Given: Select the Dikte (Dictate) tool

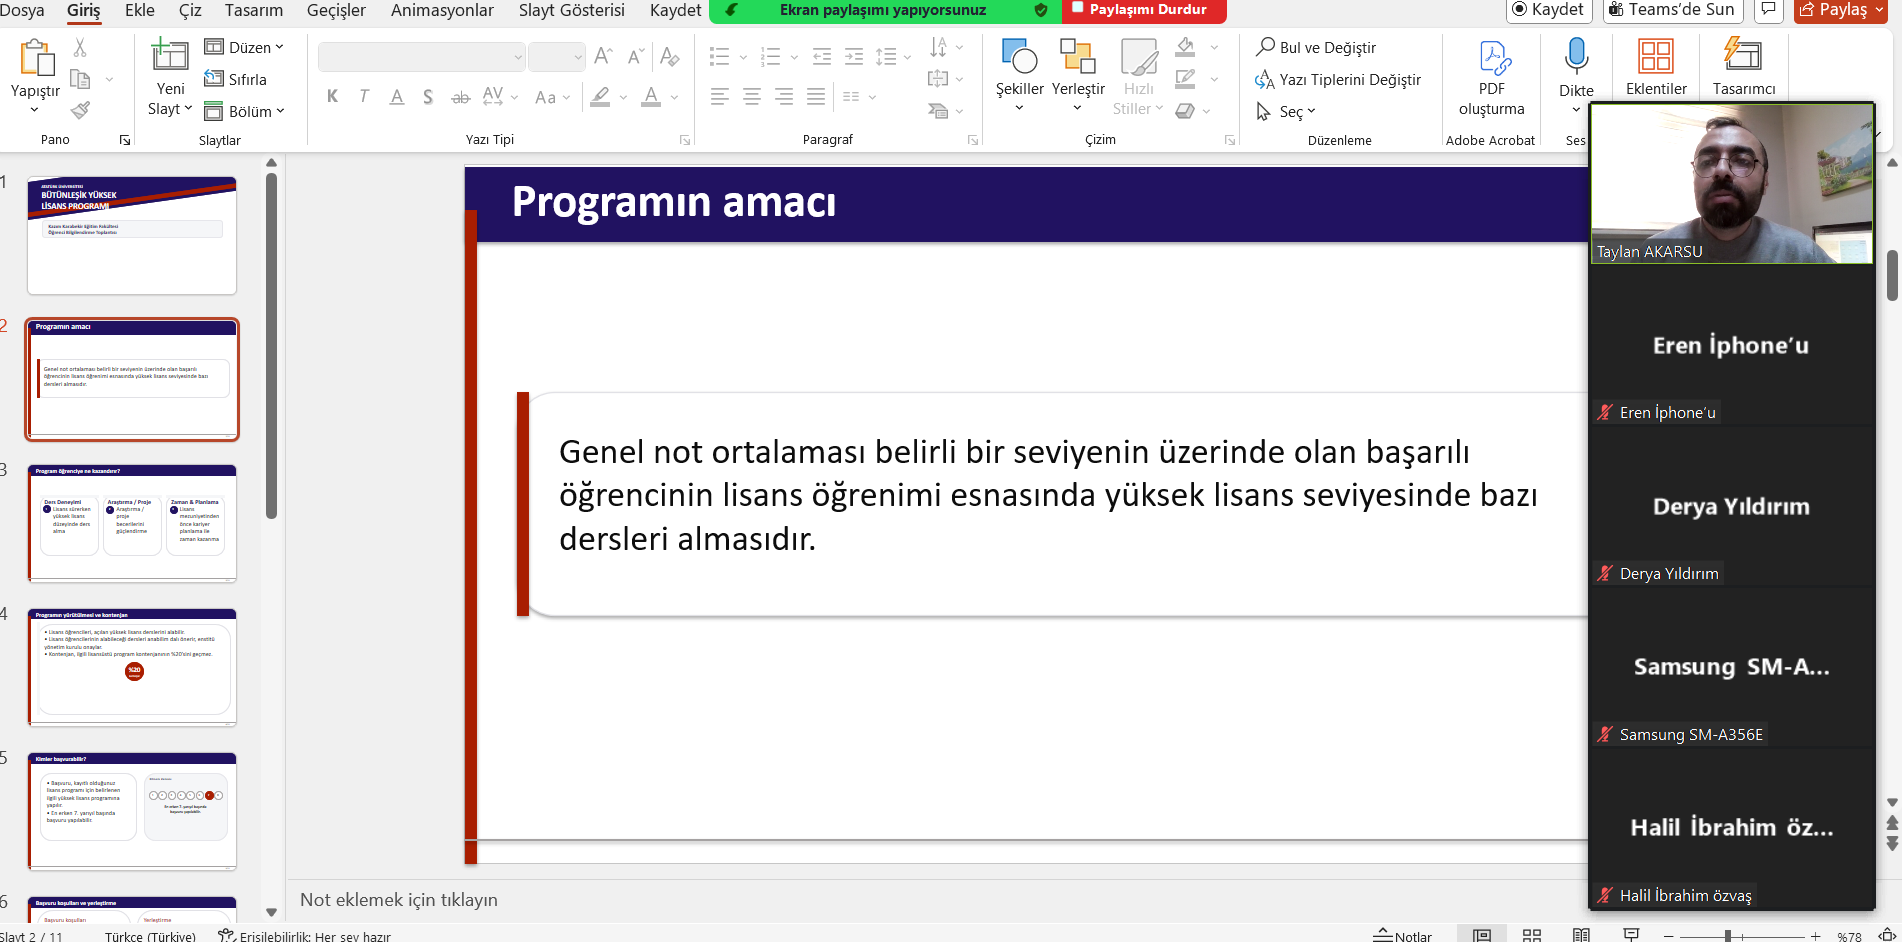Looking at the screenshot, I should pos(1576,75).
